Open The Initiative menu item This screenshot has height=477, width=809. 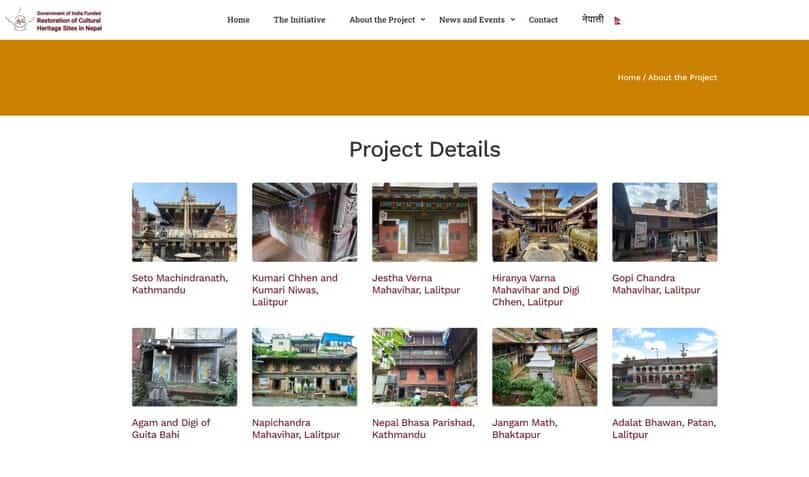coord(299,20)
